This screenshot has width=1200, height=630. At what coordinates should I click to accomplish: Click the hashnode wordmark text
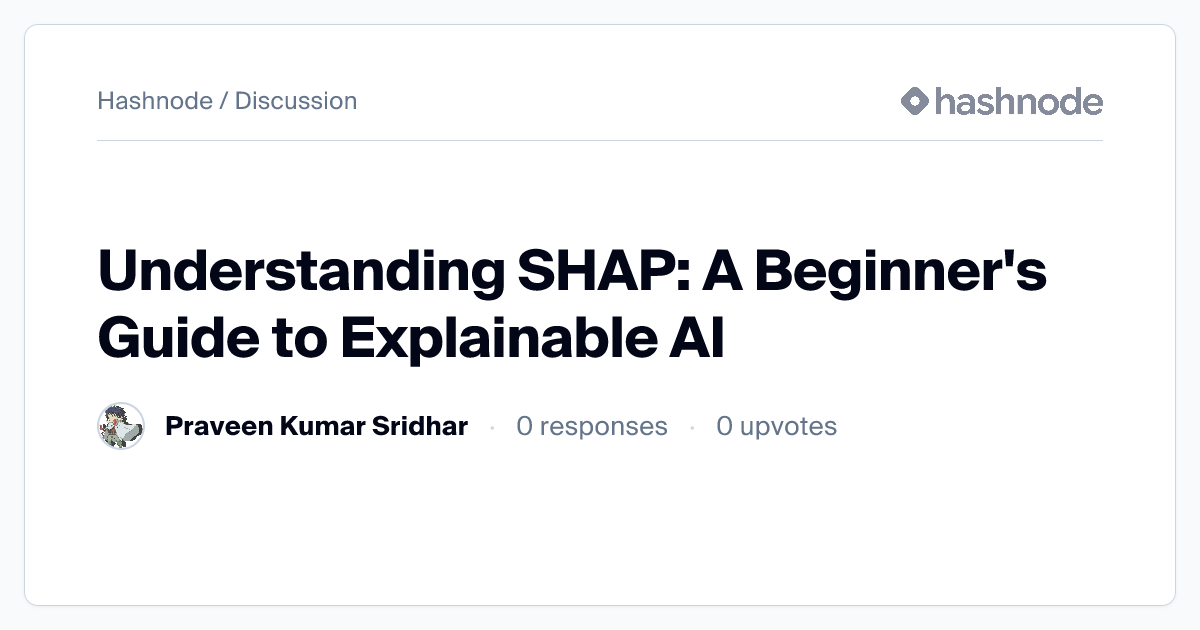[x=1018, y=101]
